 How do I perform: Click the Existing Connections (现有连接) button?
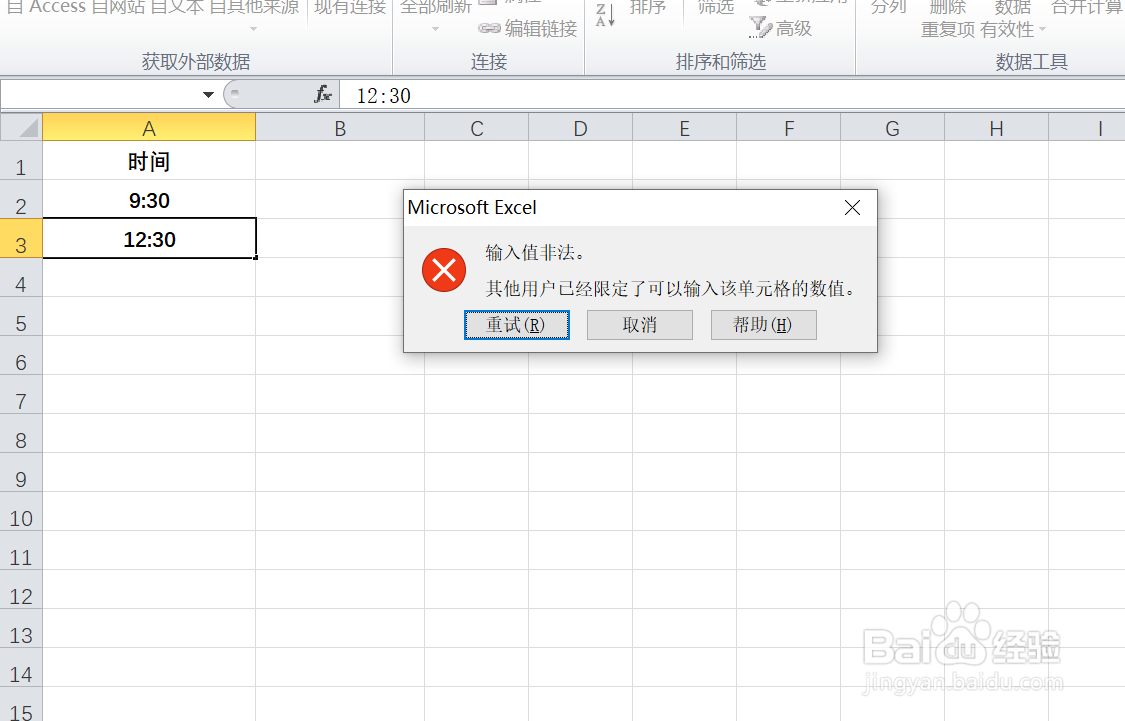350,9
